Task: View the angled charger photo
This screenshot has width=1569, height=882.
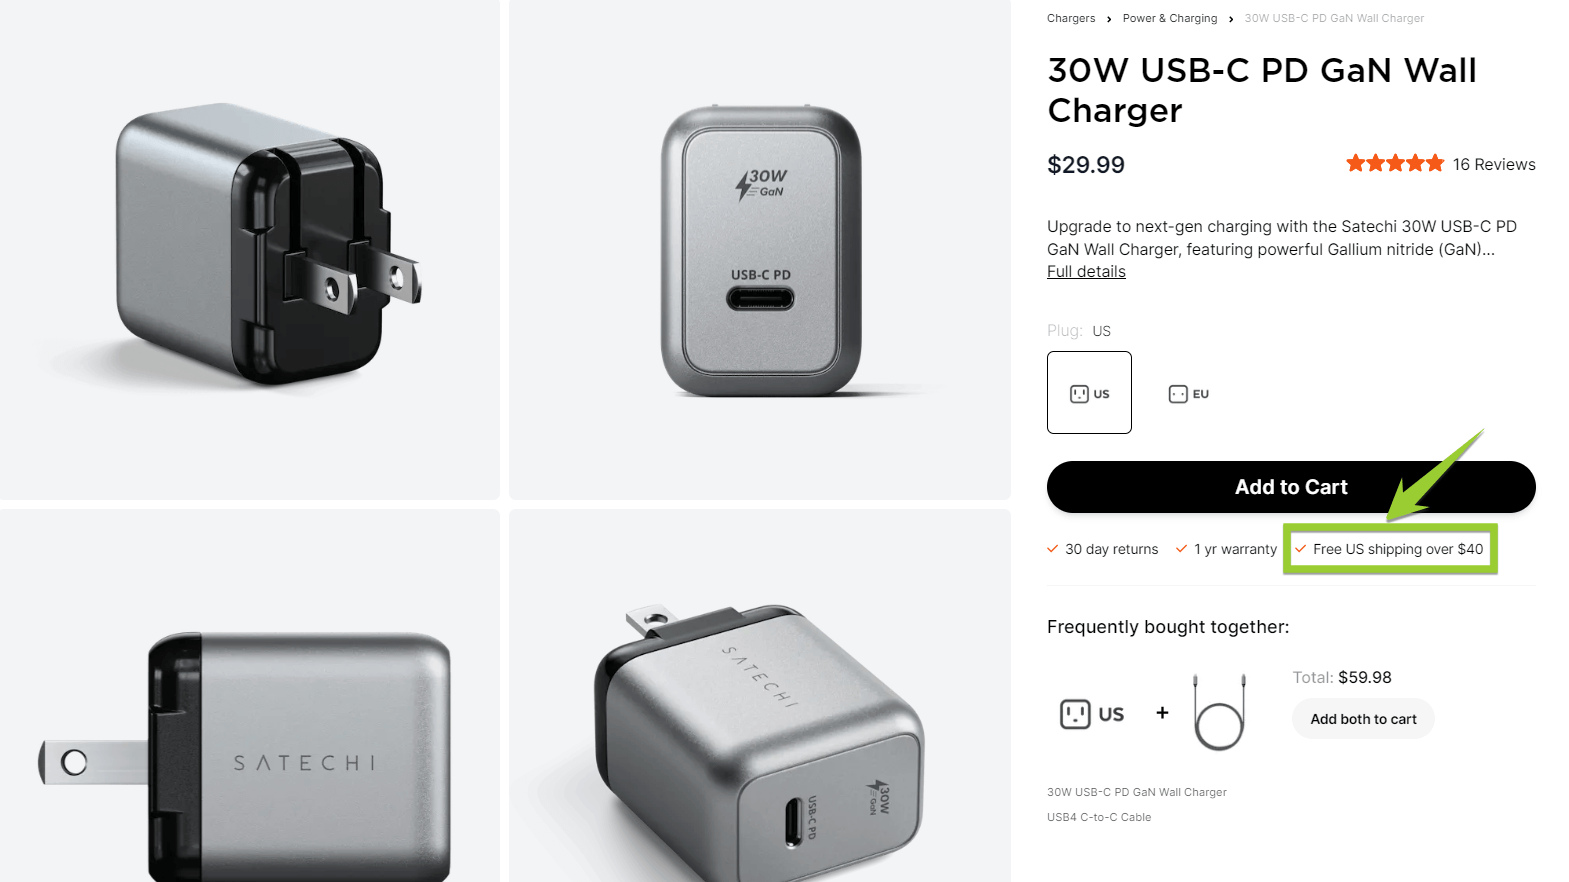Action: (x=760, y=696)
